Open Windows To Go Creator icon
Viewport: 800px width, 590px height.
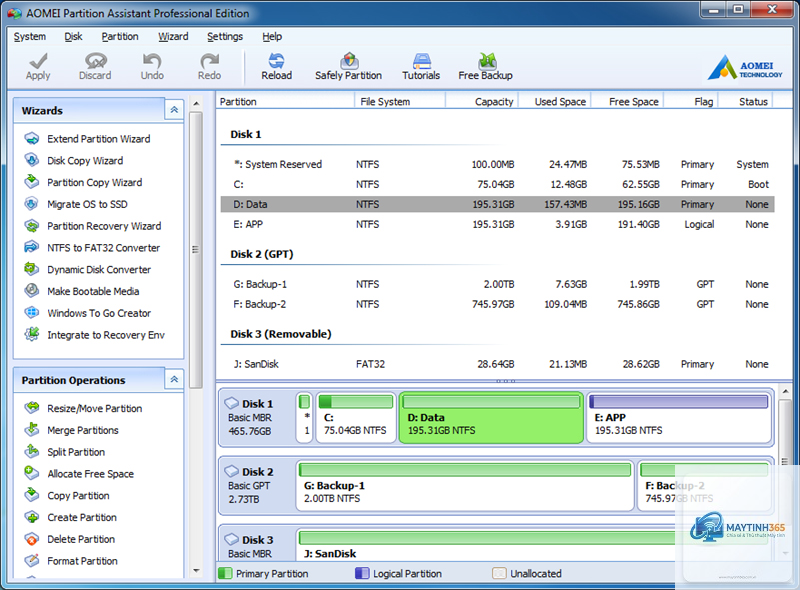(32, 312)
